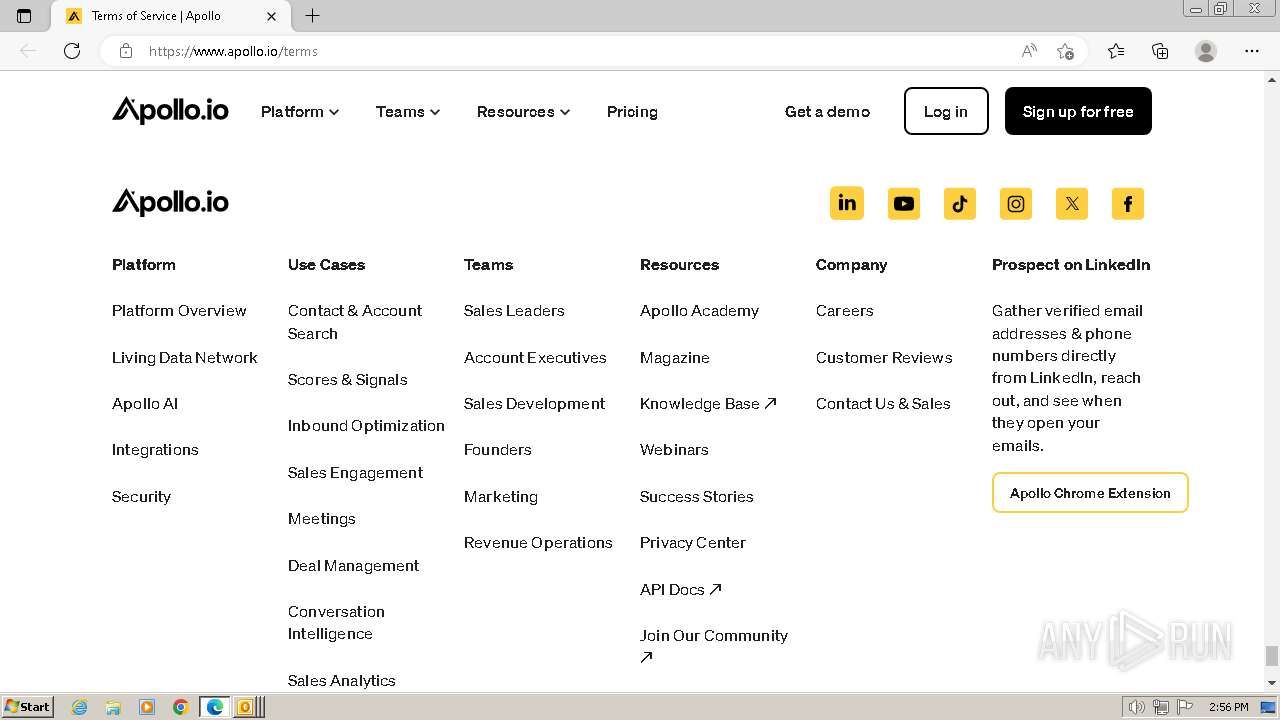Image resolution: width=1280 pixels, height=720 pixels.
Task: Open Contact Us & Sales link
Action: click(883, 404)
